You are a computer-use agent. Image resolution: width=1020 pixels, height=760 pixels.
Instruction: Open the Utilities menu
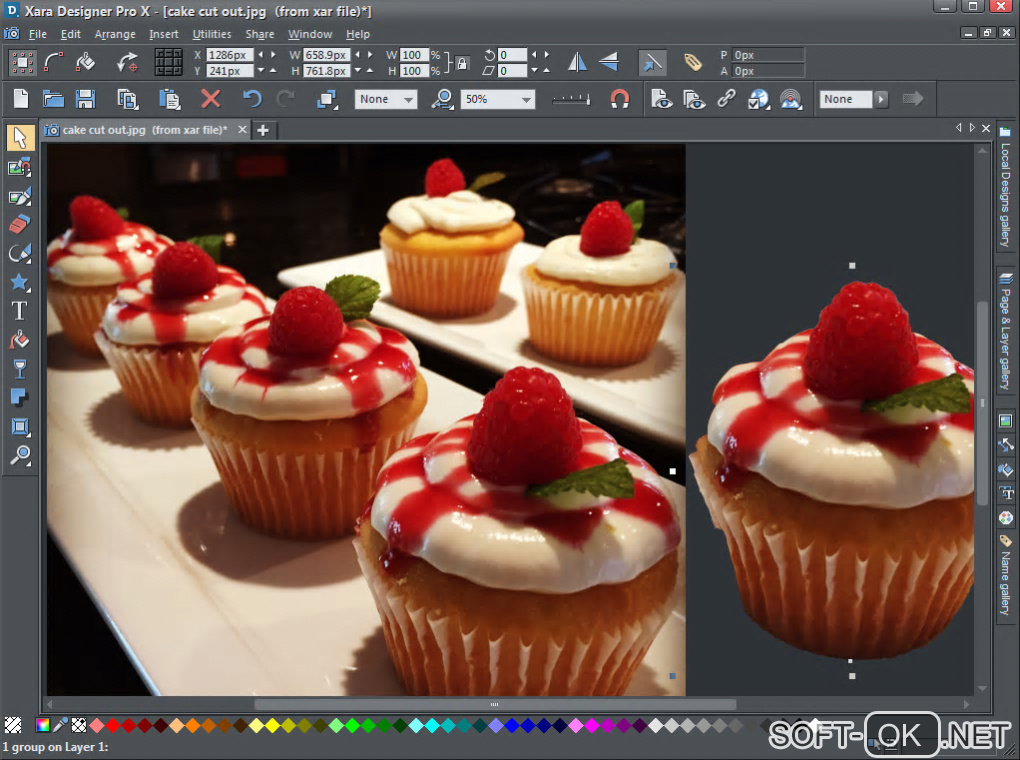coord(212,34)
